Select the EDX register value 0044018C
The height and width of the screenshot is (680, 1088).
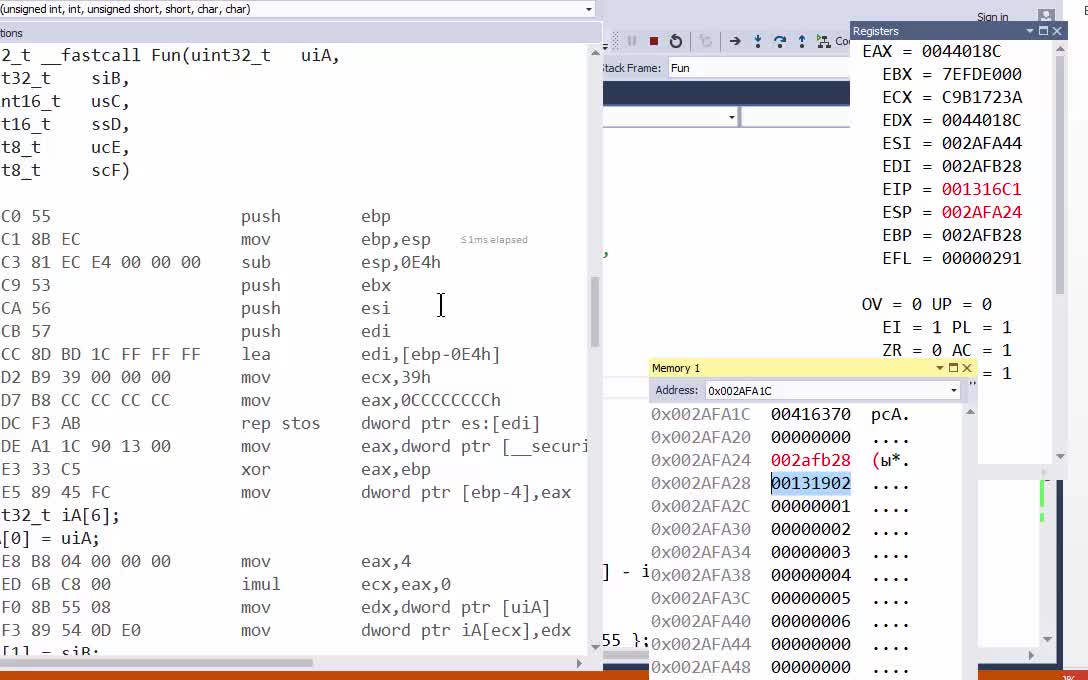(981, 120)
